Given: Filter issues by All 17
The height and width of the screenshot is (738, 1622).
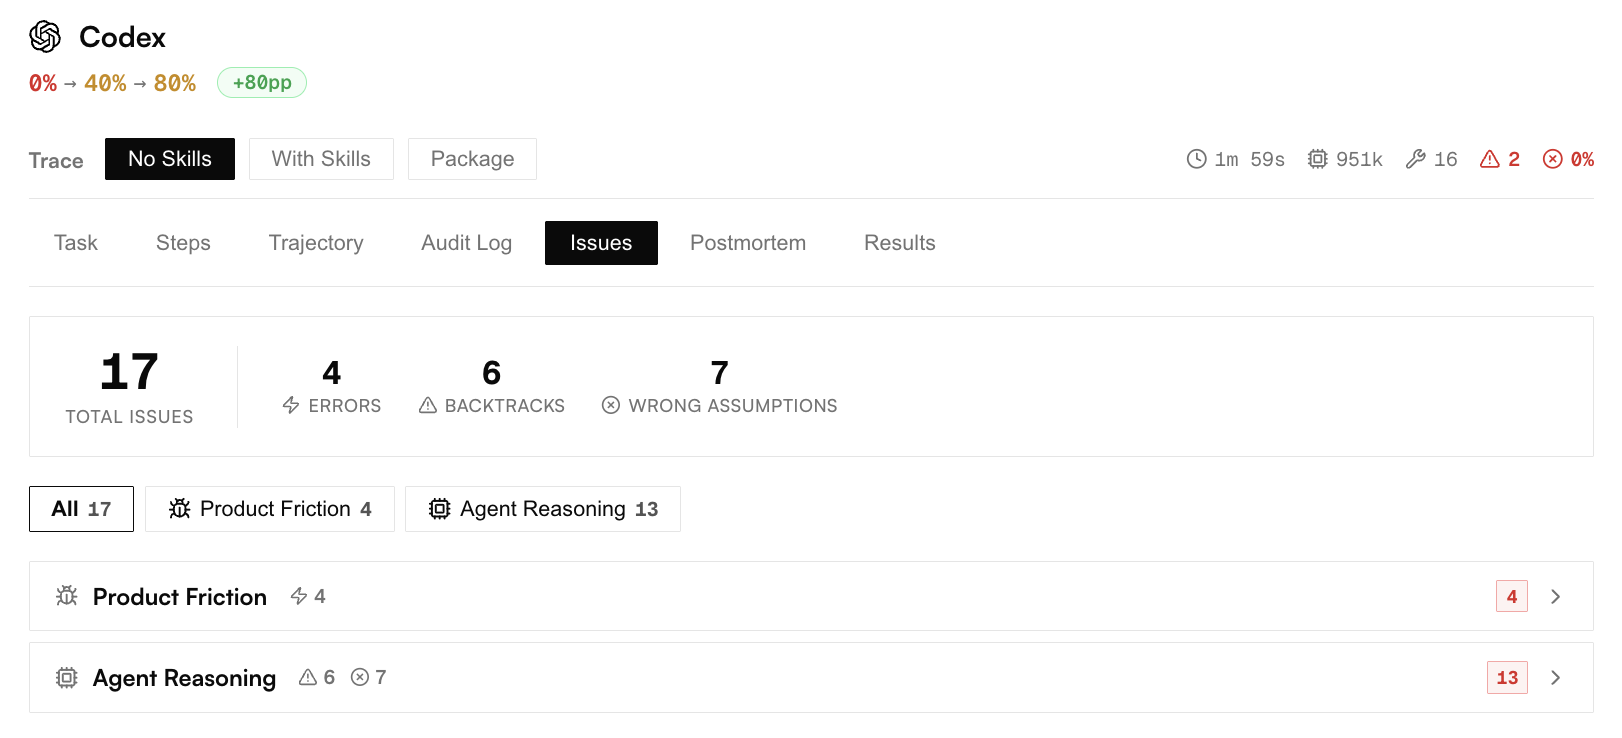Looking at the screenshot, I should coord(81,509).
